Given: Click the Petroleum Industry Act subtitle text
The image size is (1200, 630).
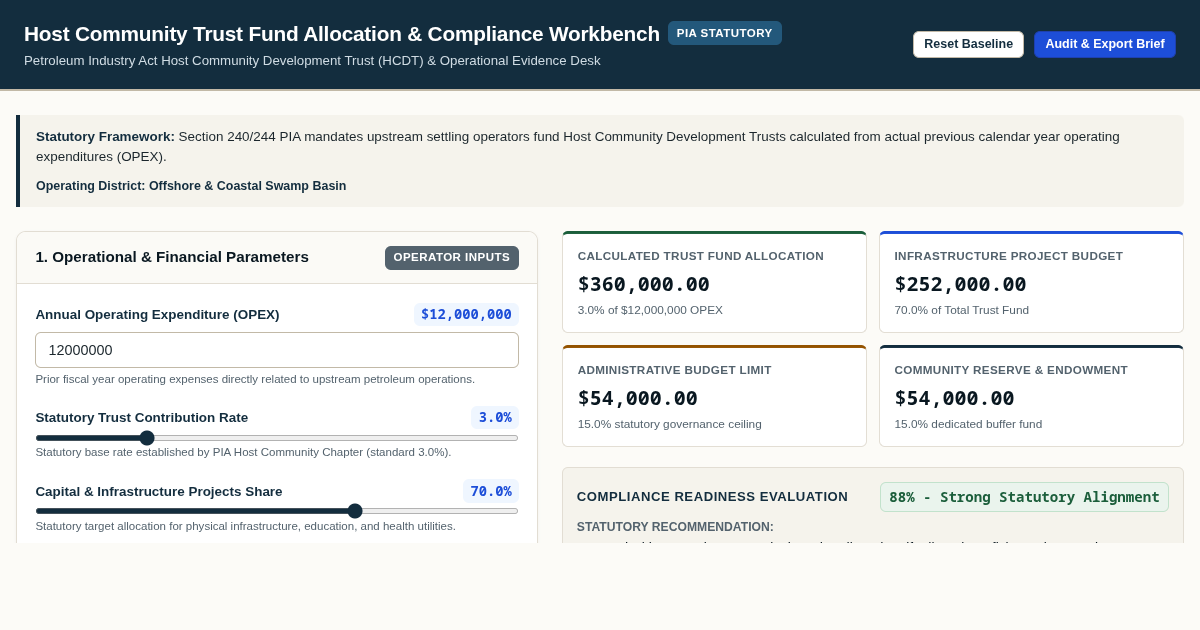Looking at the screenshot, I should (312, 61).
